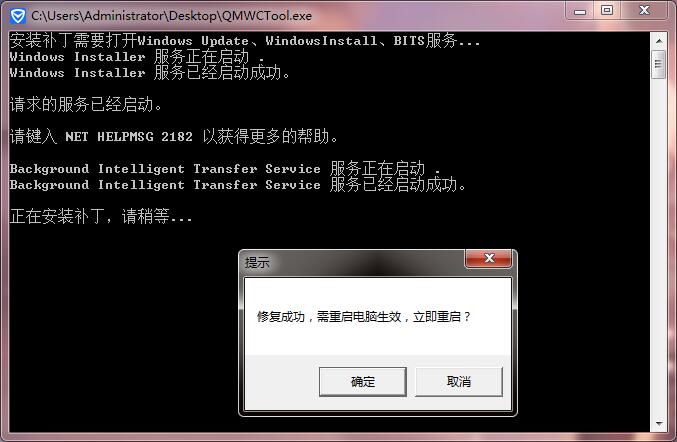677x442 pixels.
Task: Click the QMWCTool.exe path in title bar
Action: pyautogui.click(x=171, y=16)
